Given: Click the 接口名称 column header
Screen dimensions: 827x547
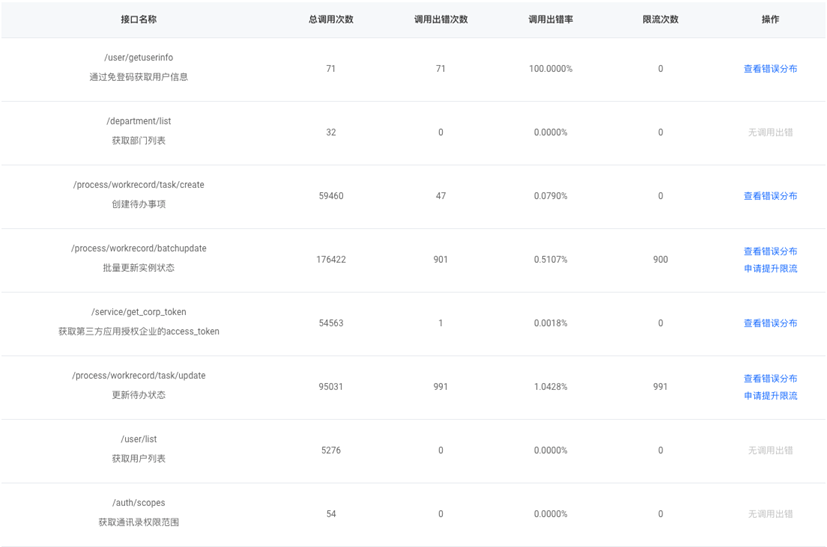Looking at the screenshot, I should (x=139, y=19).
